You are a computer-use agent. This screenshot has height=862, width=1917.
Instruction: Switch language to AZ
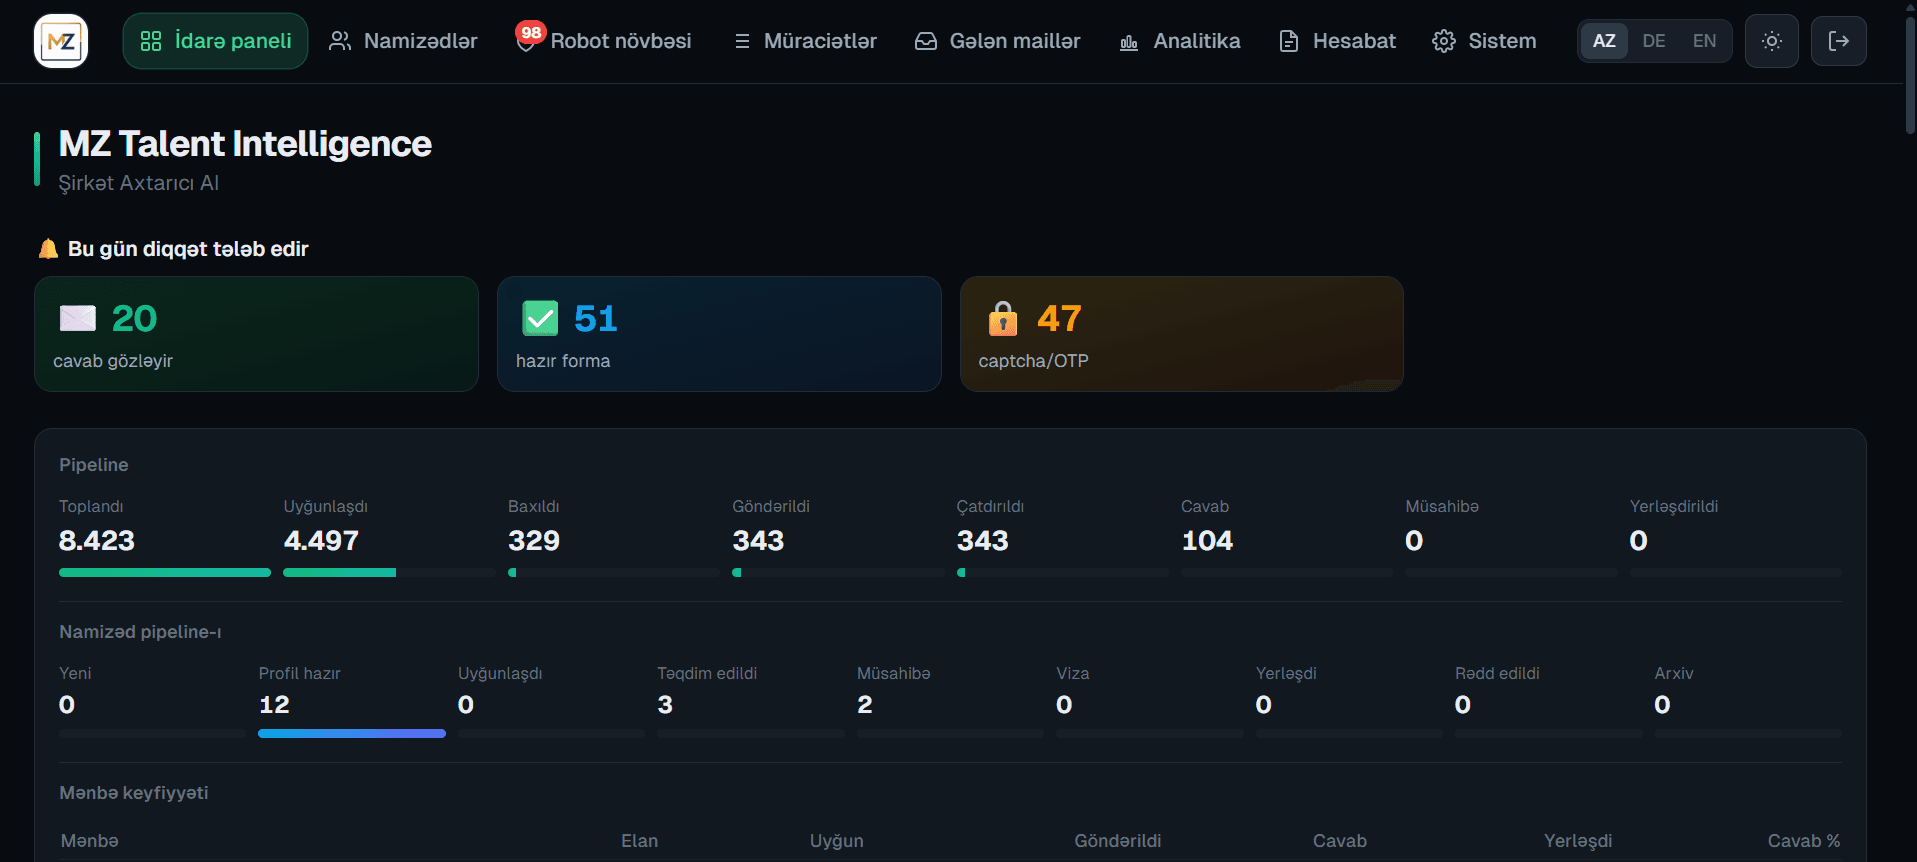[1604, 41]
